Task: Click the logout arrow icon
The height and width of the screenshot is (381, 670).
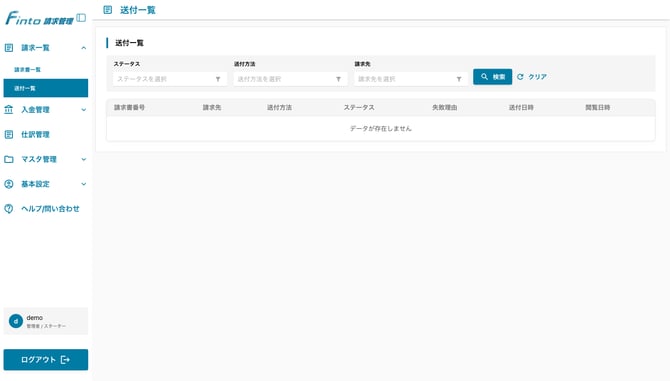Action: 65,360
